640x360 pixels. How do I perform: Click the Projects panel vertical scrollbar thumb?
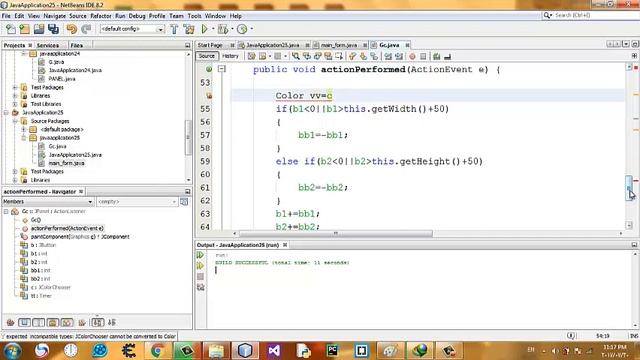pos(188,137)
